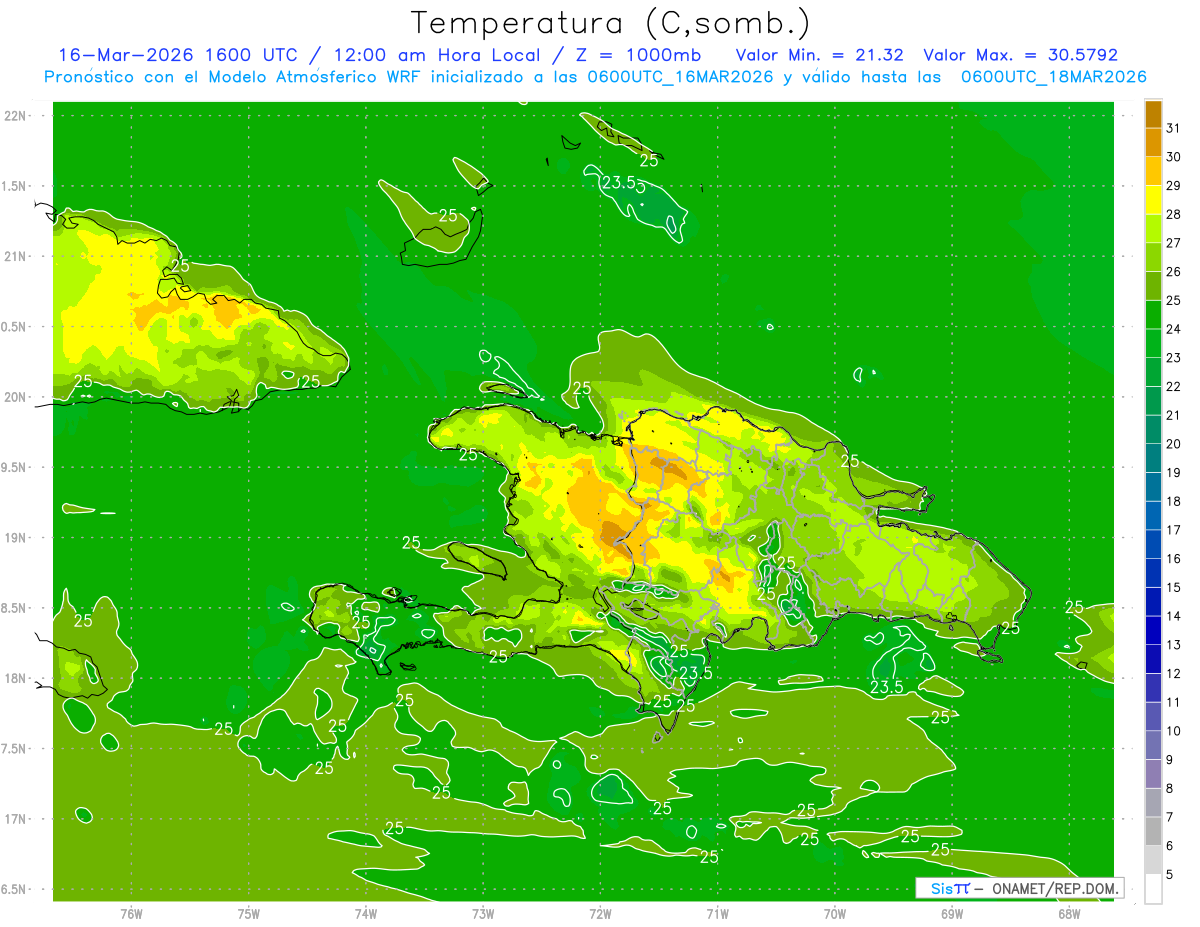This screenshot has width=1200, height=927.
Task: Click the legend value label '12'
Action: (1174, 674)
